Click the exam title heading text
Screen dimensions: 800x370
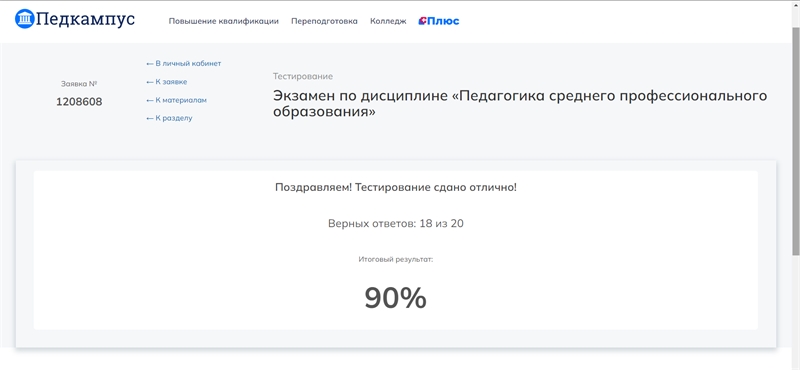click(520, 104)
